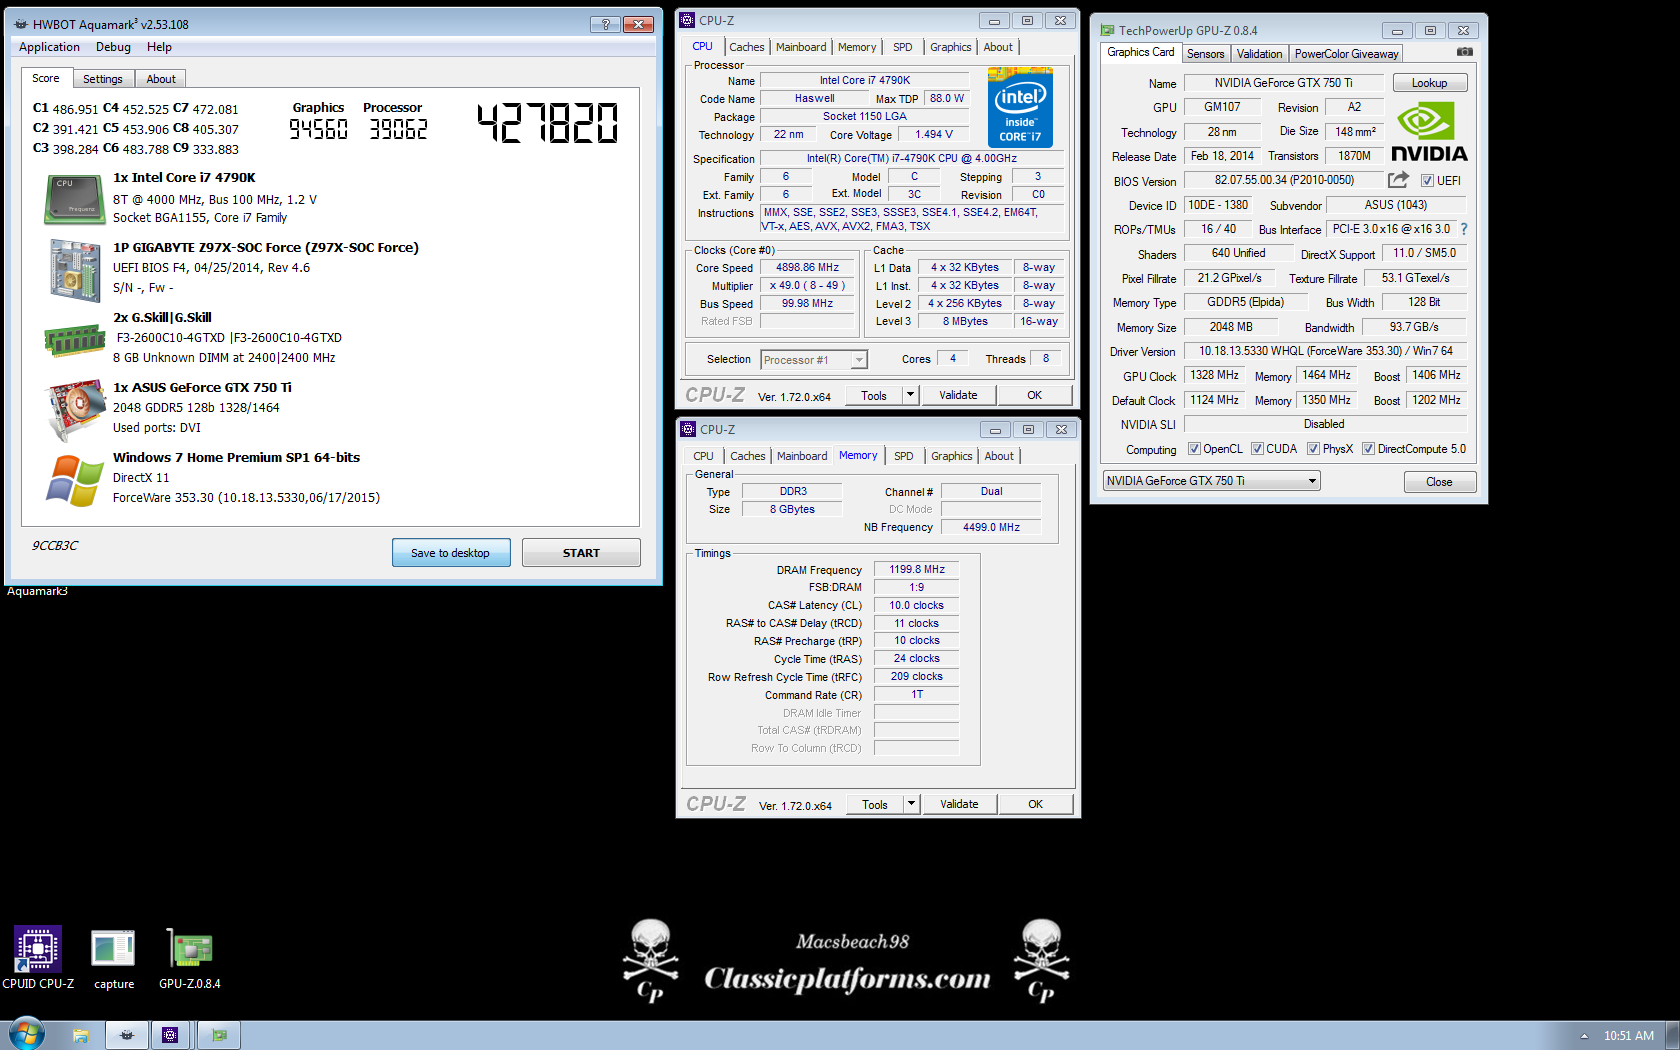
Task: Click the Intel Core i7 logo in CPU-Z
Action: (1020, 107)
